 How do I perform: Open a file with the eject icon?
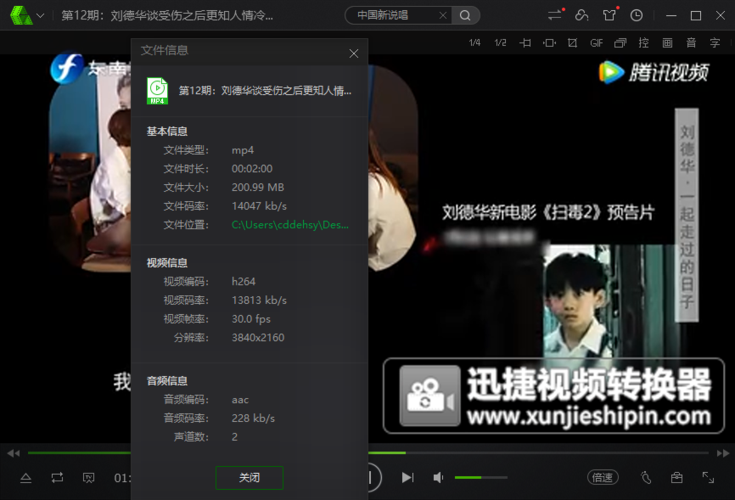coord(26,478)
